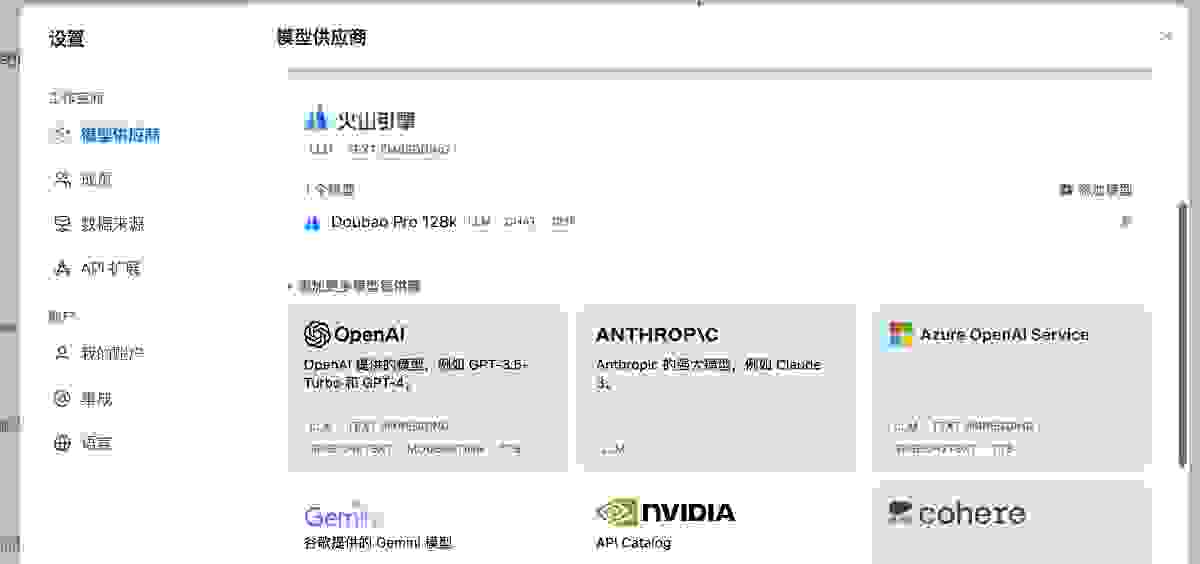Click the integrations @ icon
The height and width of the screenshot is (564, 1200).
coord(62,398)
